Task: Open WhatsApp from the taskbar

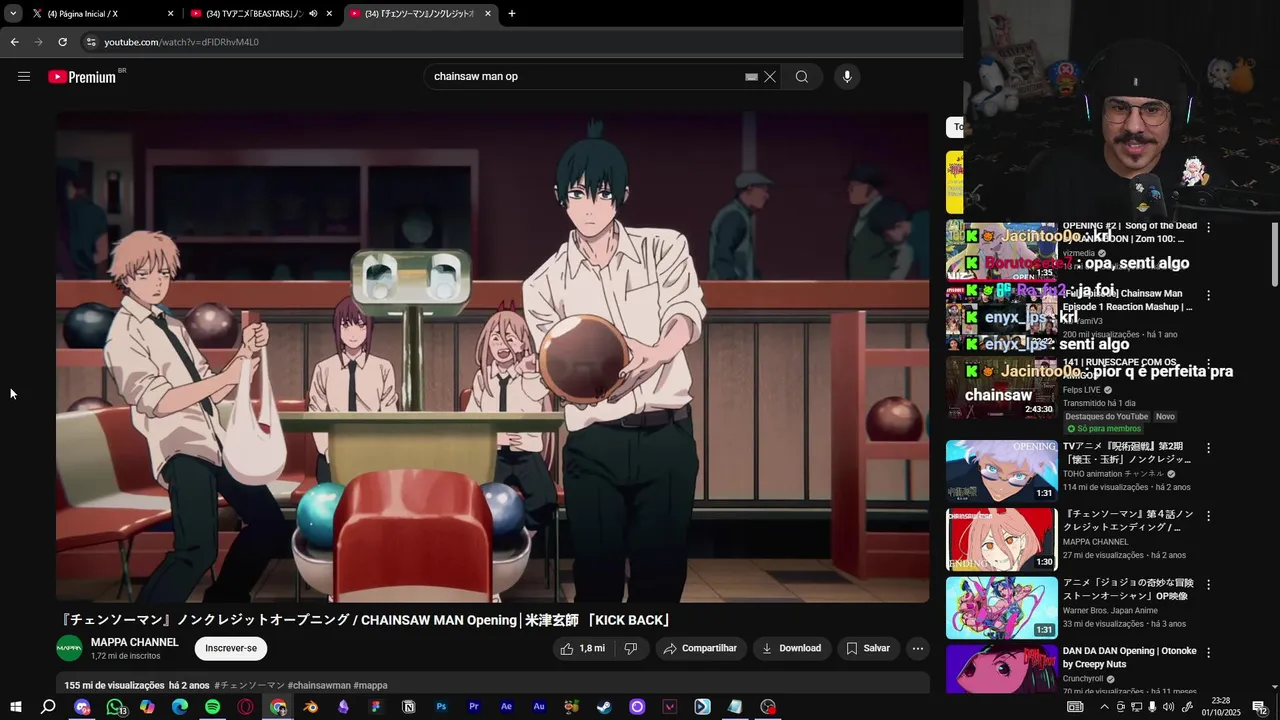Action: click(x=115, y=707)
